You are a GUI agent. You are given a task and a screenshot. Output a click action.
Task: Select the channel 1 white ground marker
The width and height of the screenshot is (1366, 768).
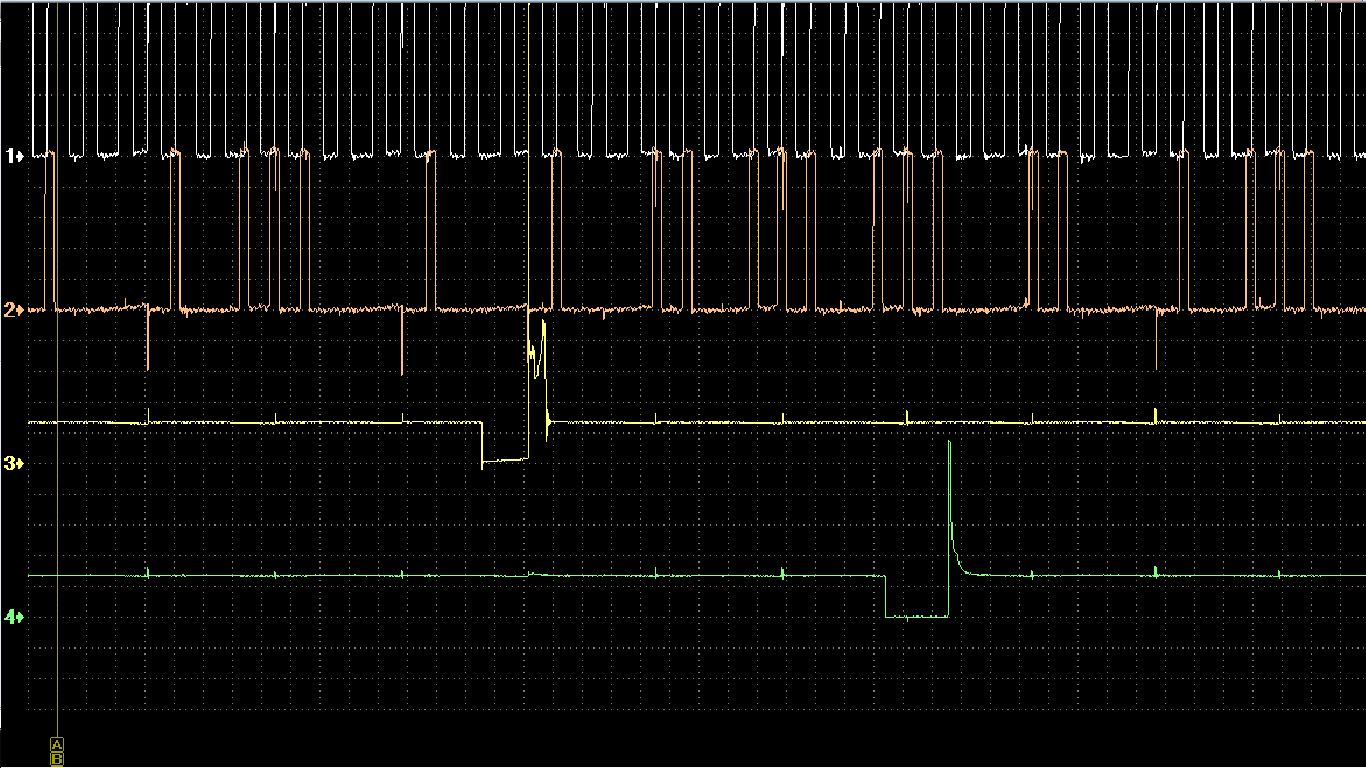click(14, 156)
